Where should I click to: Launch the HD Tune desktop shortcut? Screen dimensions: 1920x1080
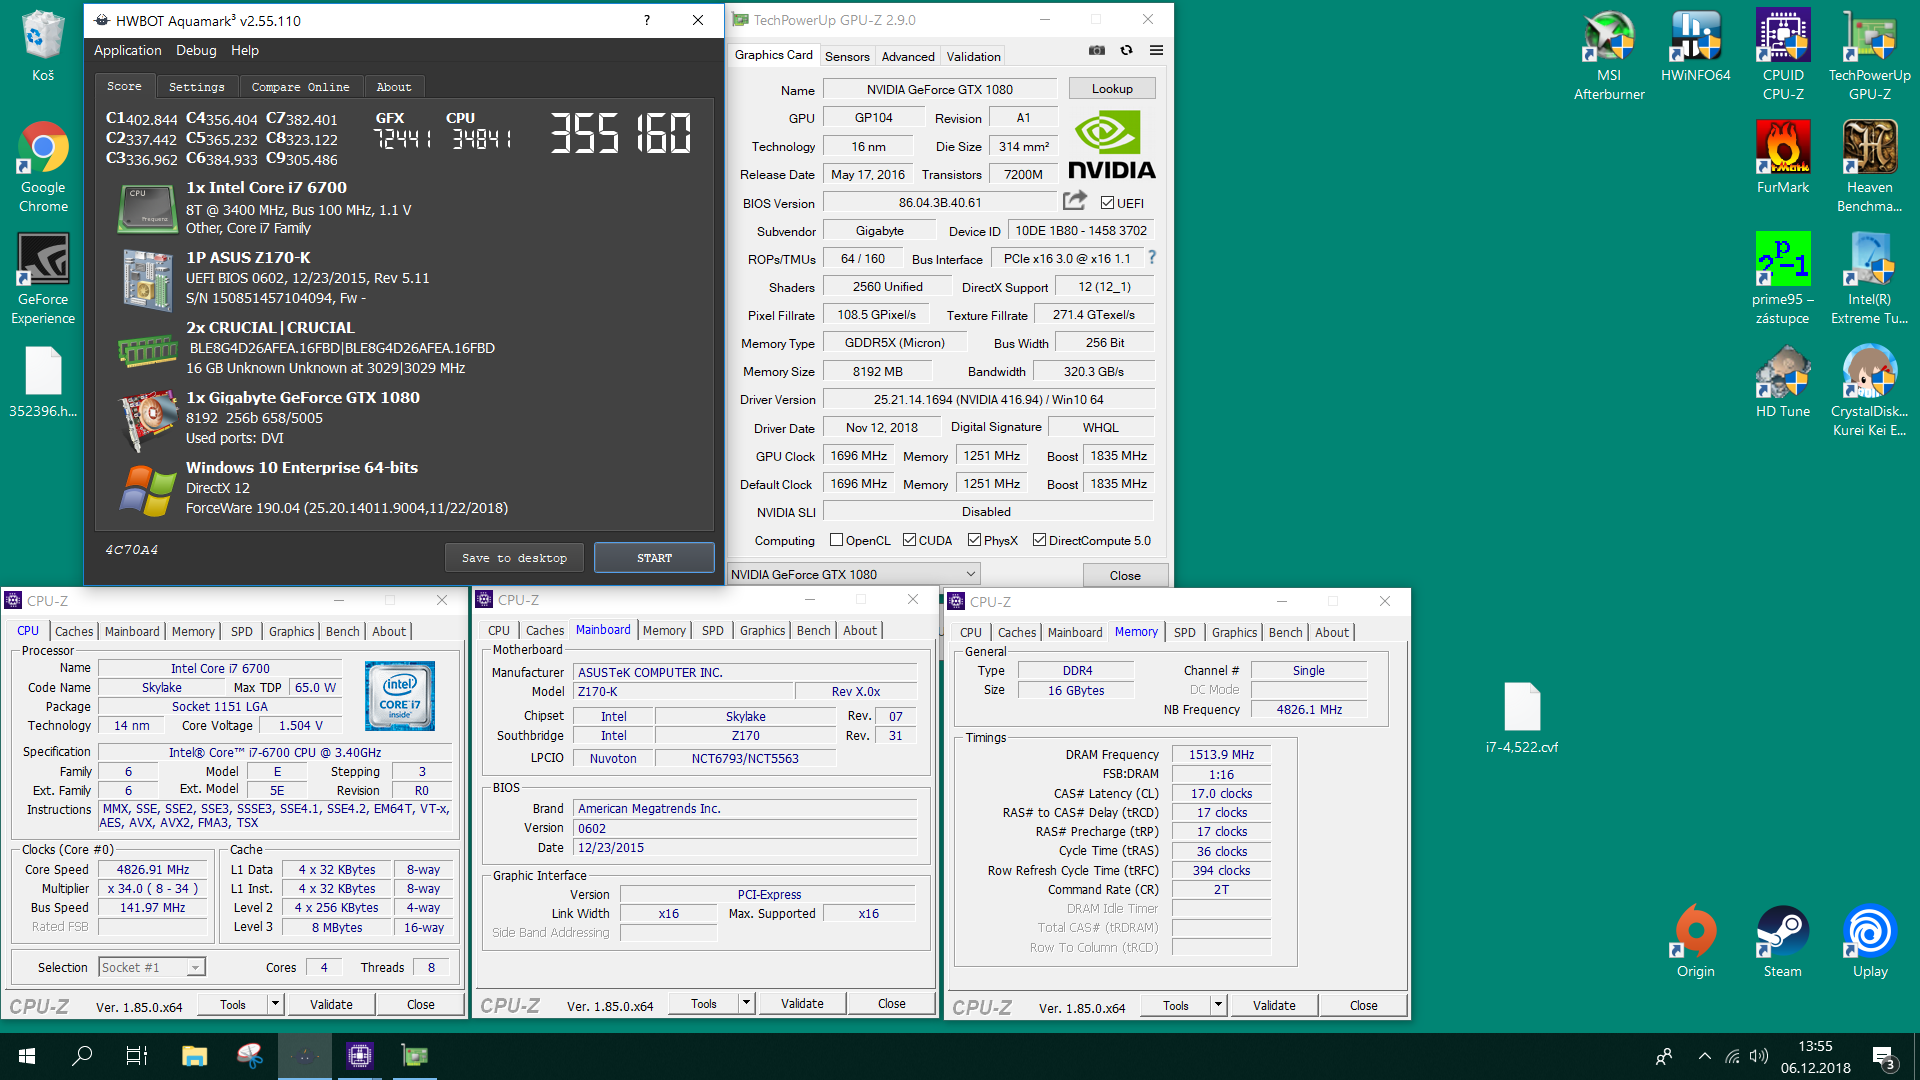1783,381
